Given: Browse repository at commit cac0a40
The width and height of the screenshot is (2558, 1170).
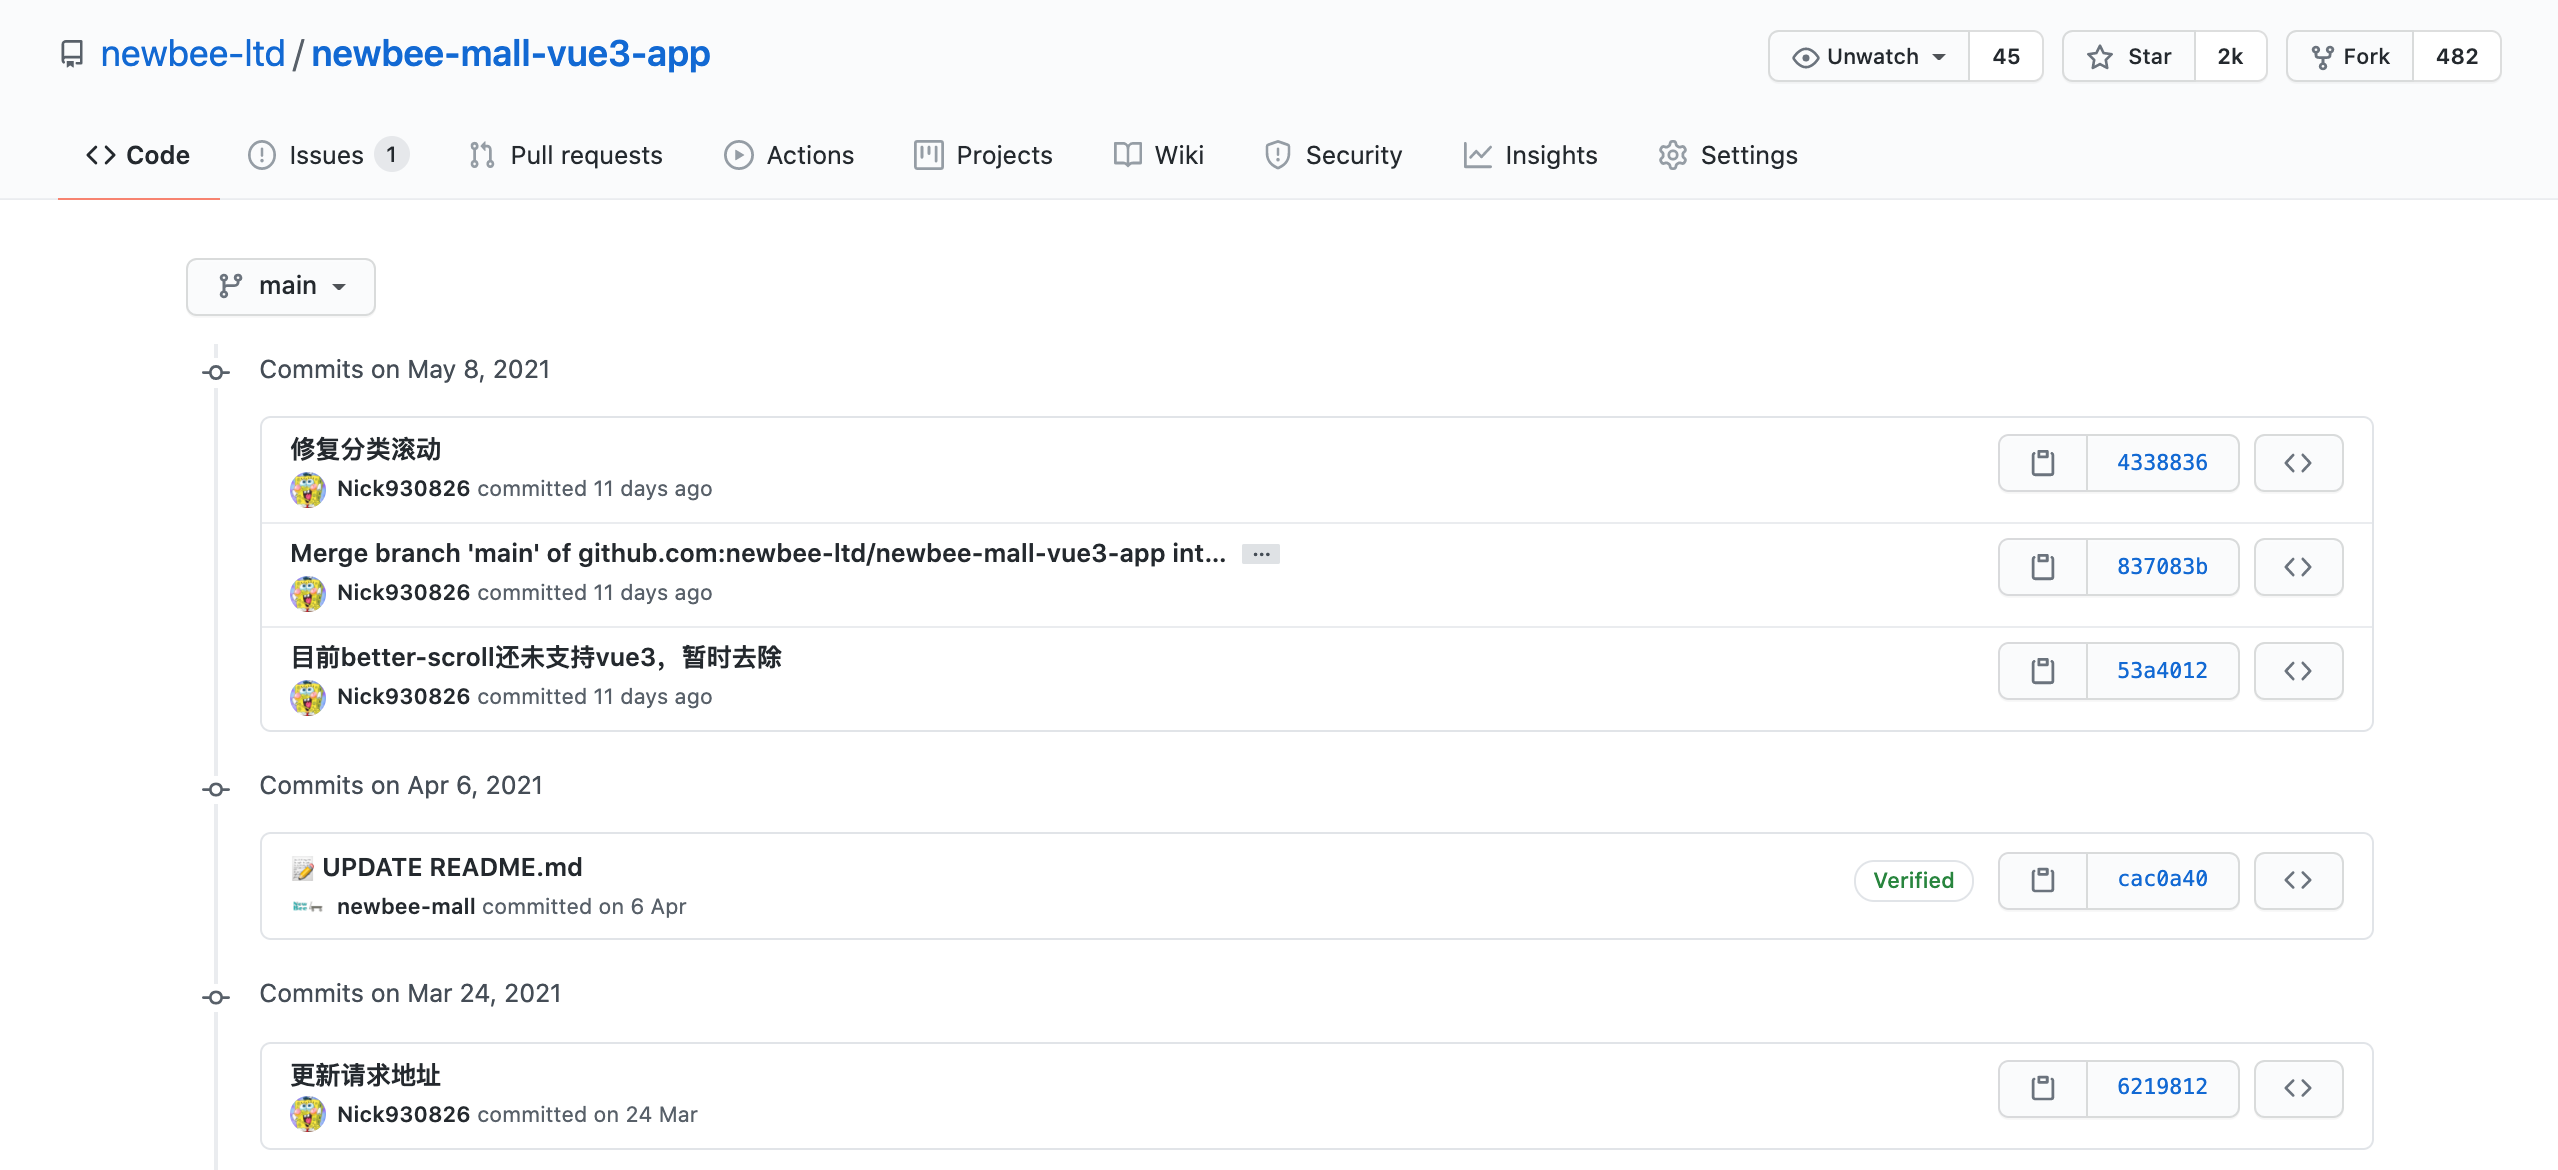Looking at the screenshot, I should pyautogui.click(x=2298, y=880).
